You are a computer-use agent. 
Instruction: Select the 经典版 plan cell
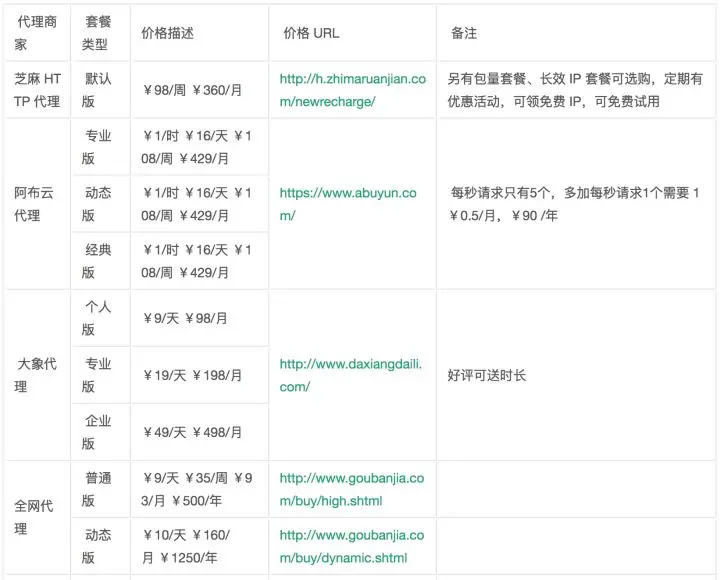tap(101, 261)
